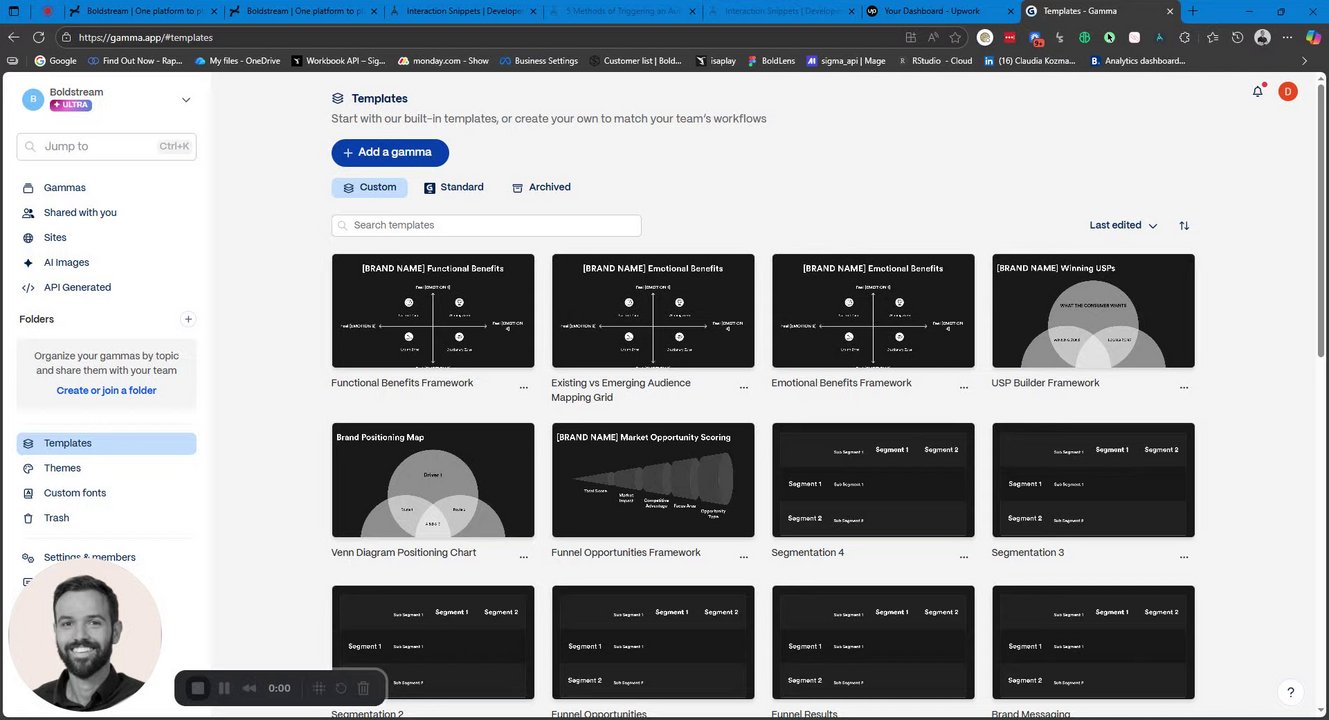Open browser history clock icon
The height and width of the screenshot is (720, 1329).
(x=1238, y=37)
